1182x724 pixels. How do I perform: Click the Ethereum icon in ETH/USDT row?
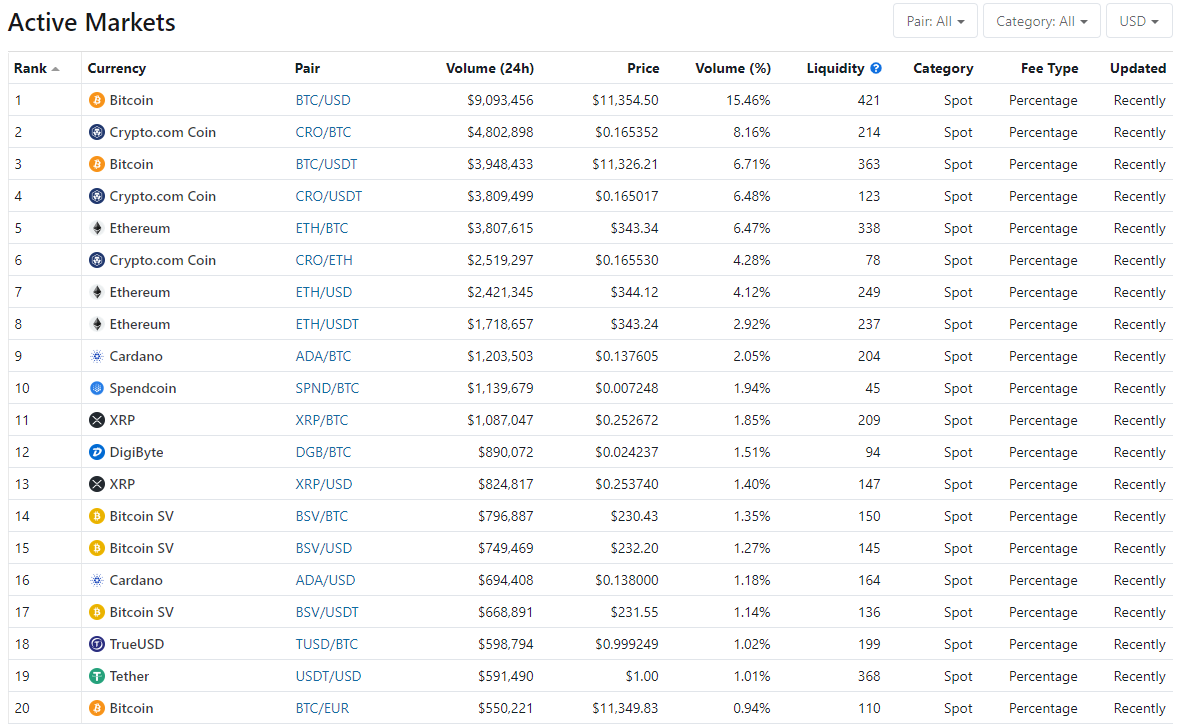(96, 324)
